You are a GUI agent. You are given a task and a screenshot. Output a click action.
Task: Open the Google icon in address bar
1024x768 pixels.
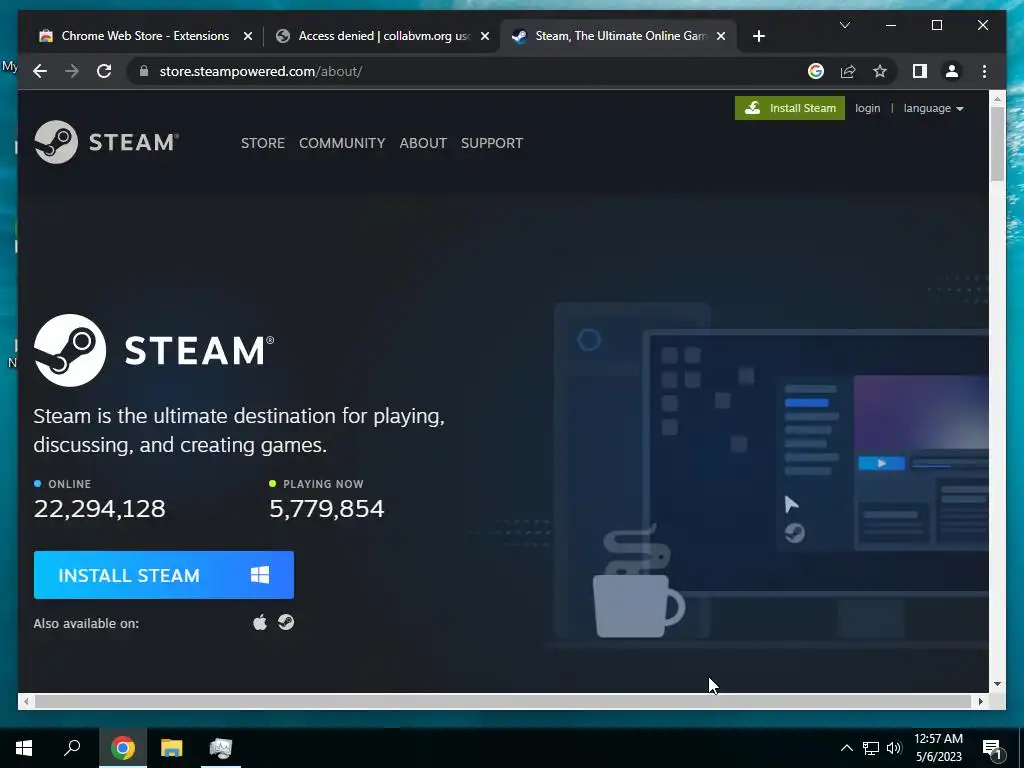816,71
